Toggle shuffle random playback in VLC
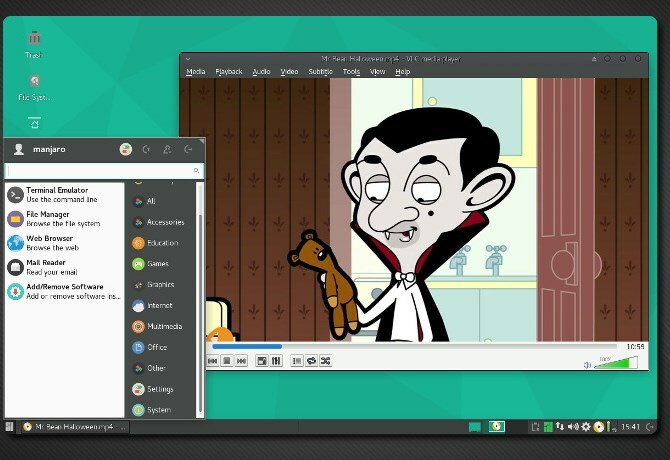Image resolution: width=670 pixels, height=460 pixels. click(326, 361)
